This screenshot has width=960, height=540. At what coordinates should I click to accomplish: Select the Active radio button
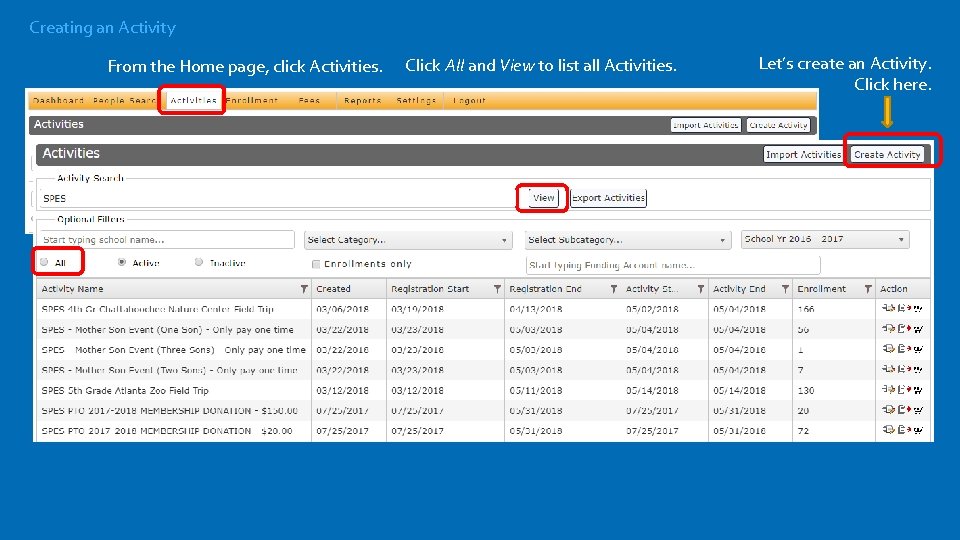pos(122,262)
